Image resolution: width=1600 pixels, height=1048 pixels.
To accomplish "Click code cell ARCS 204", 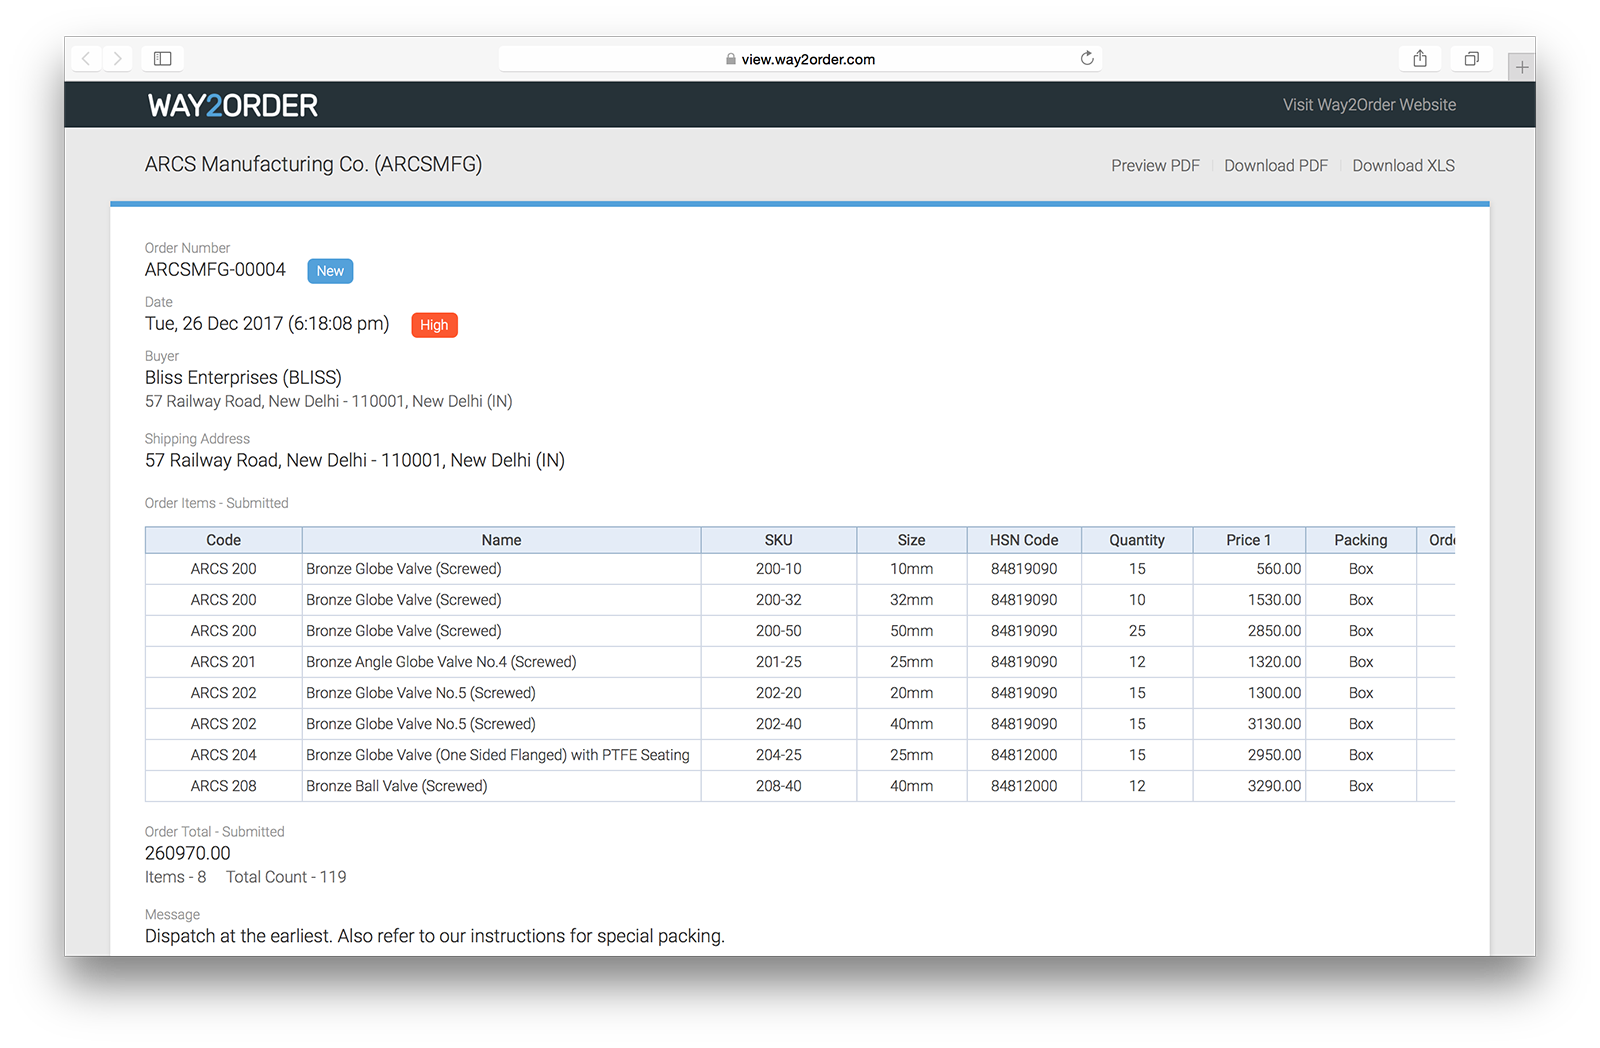I will (224, 755).
